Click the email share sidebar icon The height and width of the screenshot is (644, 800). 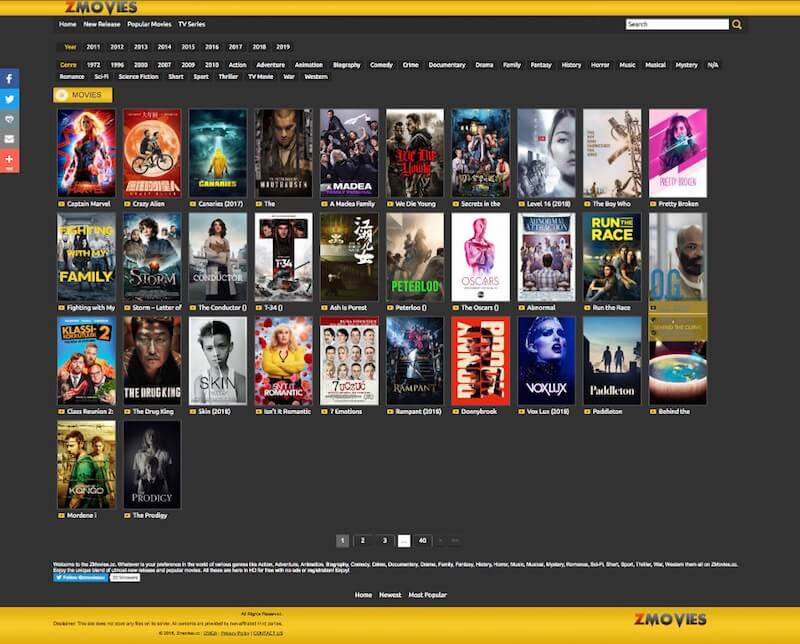pos(9,139)
